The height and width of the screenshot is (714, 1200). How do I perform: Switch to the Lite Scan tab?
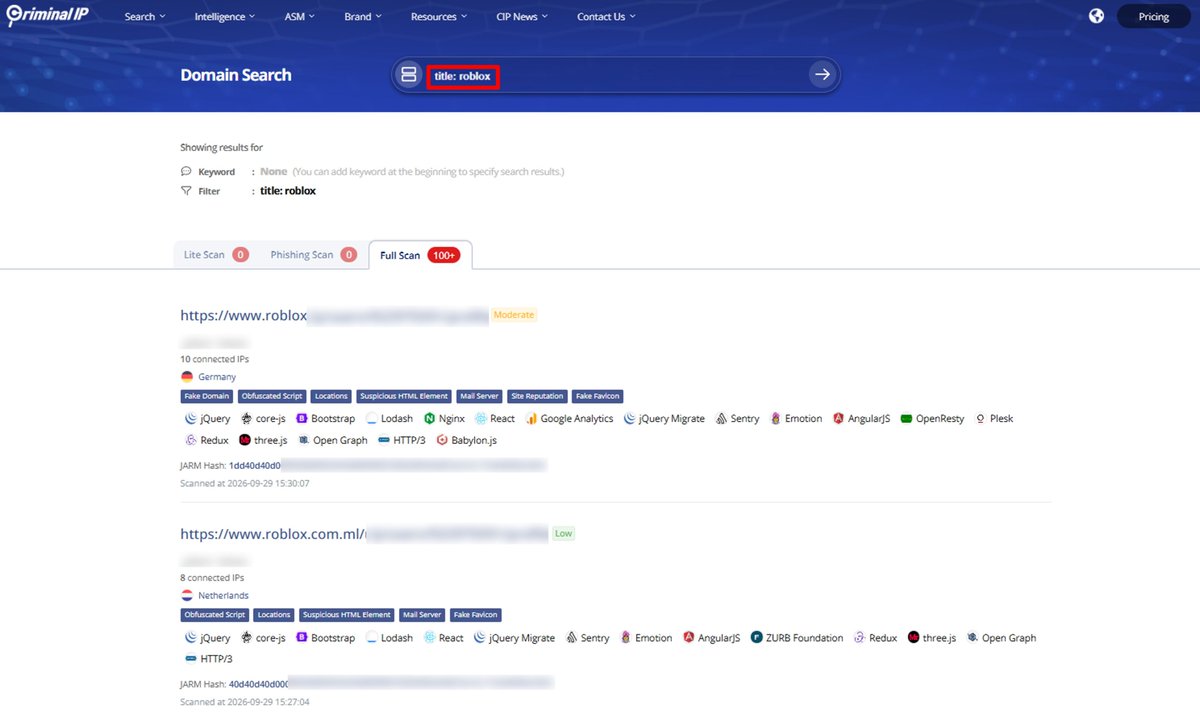point(216,255)
